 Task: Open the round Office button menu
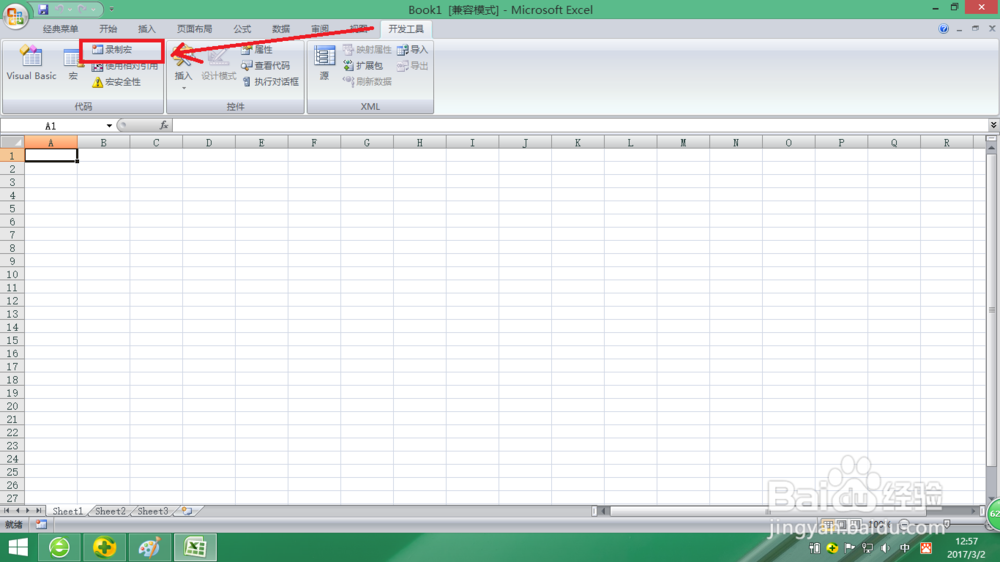[15, 15]
